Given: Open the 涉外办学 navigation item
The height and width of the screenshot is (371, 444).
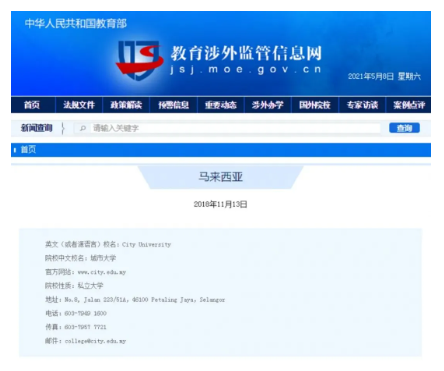Looking at the screenshot, I should tap(268, 105).
